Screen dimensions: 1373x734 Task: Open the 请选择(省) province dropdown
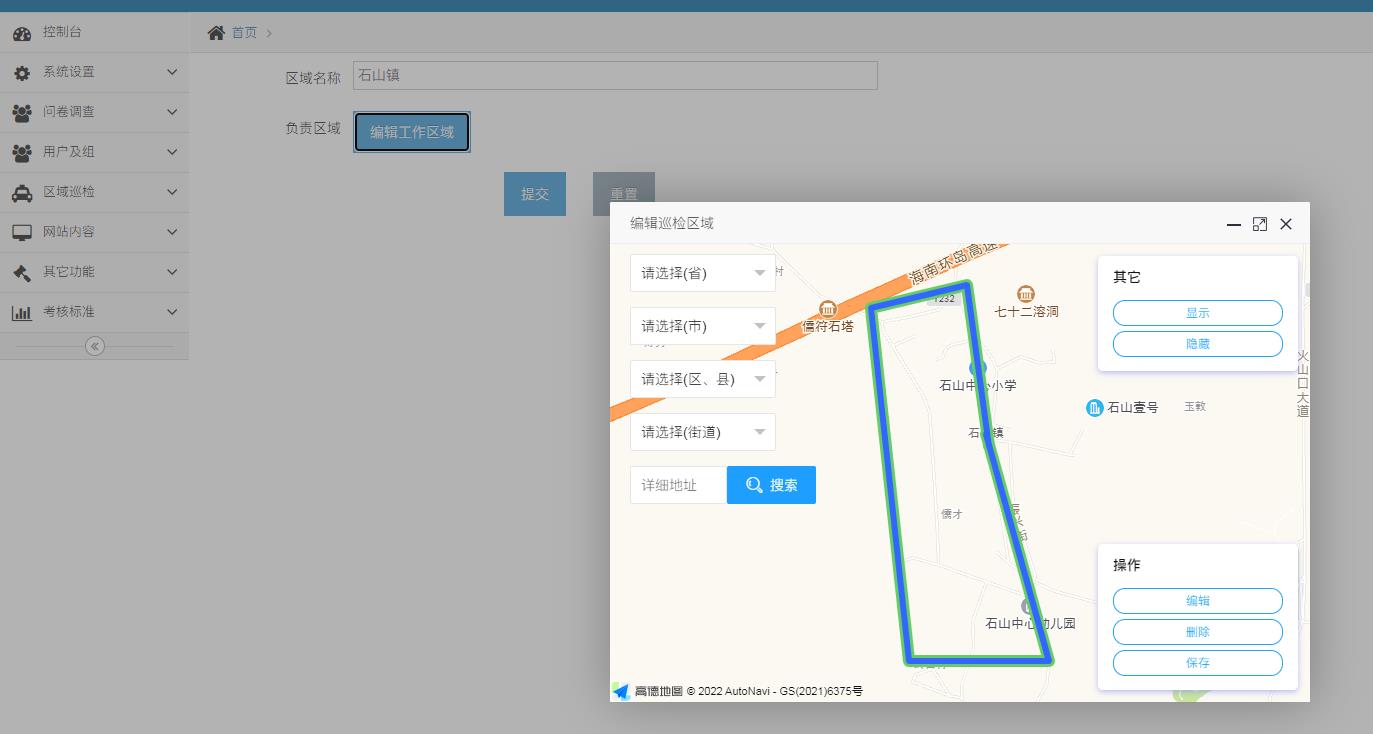[x=703, y=273]
